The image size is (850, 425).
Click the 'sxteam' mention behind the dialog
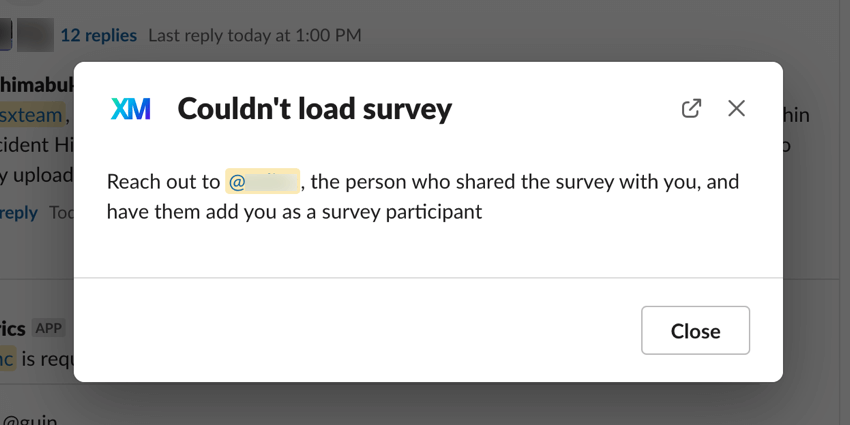(32, 115)
